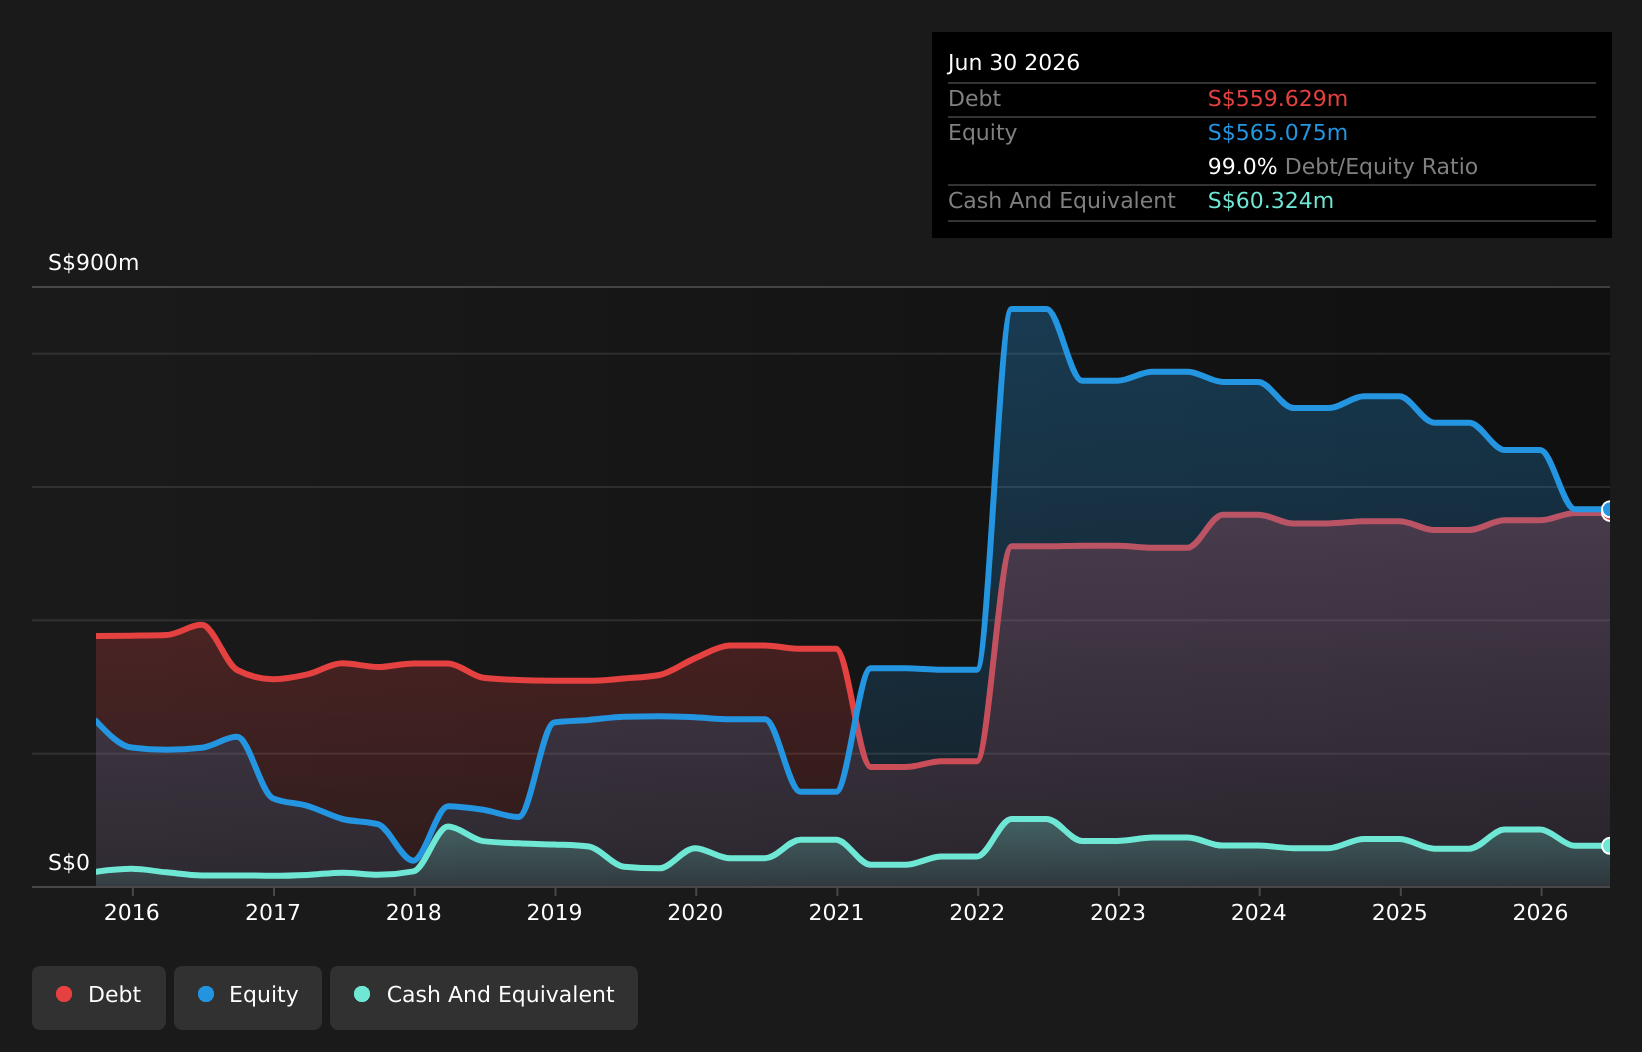Click the S$559.629m debt value
The image size is (1642, 1052).
pyautogui.click(x=1278, y=99)
